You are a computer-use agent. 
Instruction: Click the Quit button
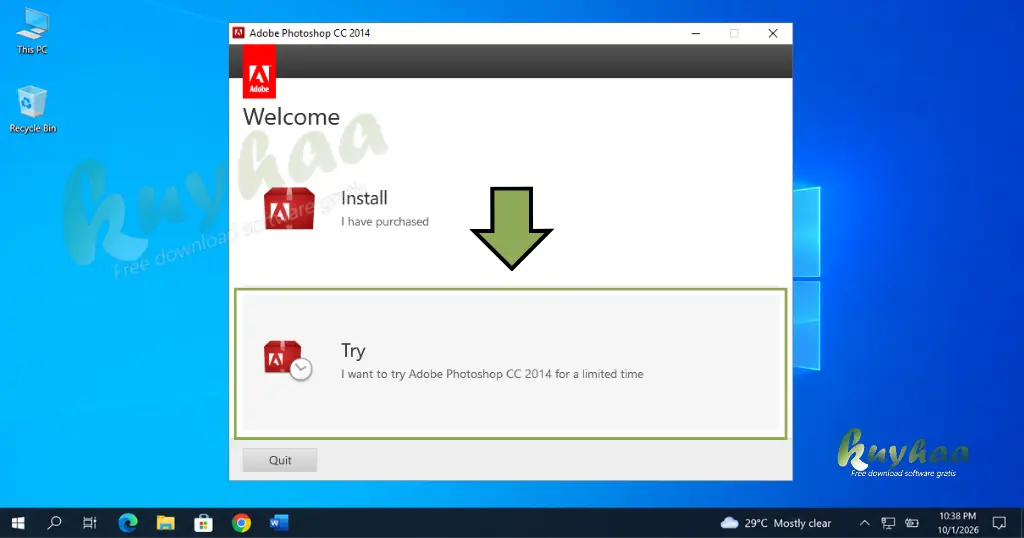280,460
